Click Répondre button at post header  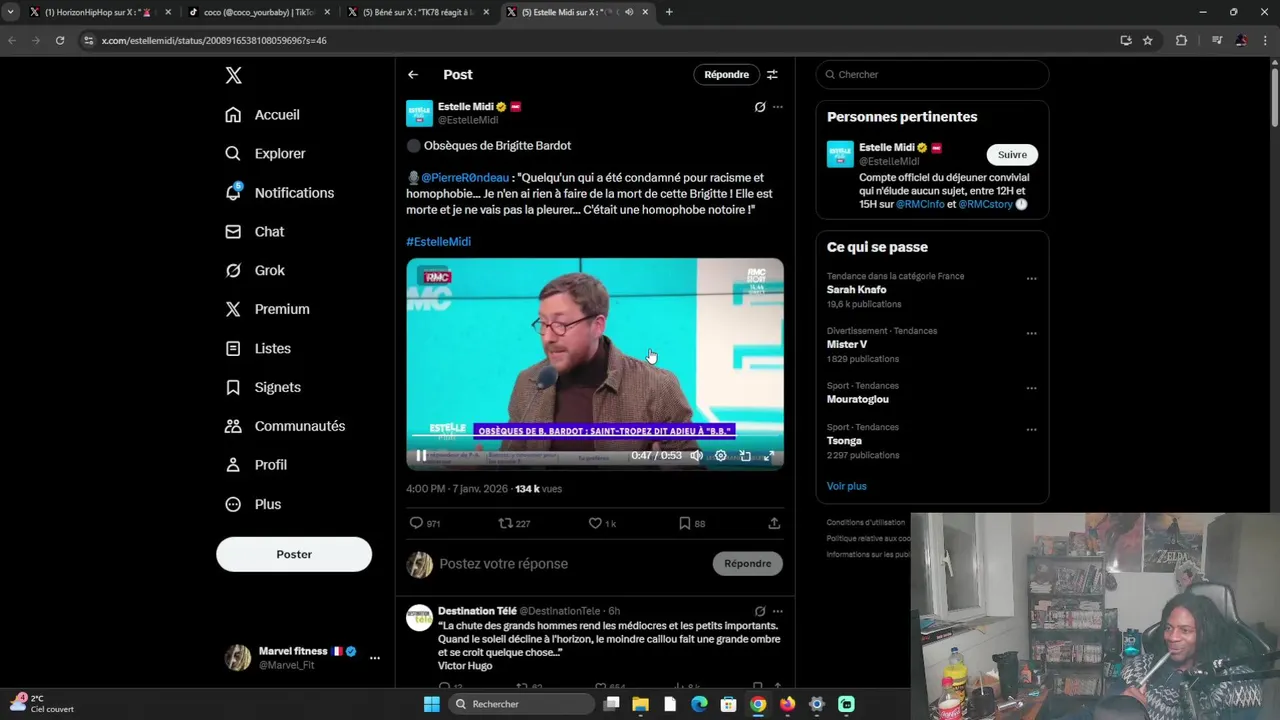[x=726, y=75]
